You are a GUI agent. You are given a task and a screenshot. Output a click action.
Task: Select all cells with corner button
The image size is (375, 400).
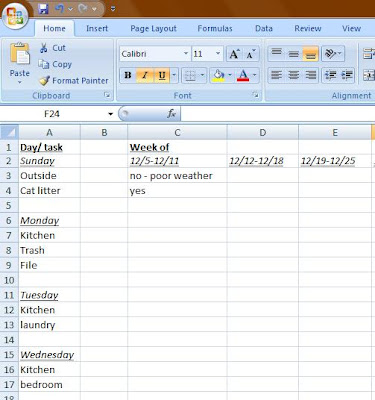coord(9,132)
